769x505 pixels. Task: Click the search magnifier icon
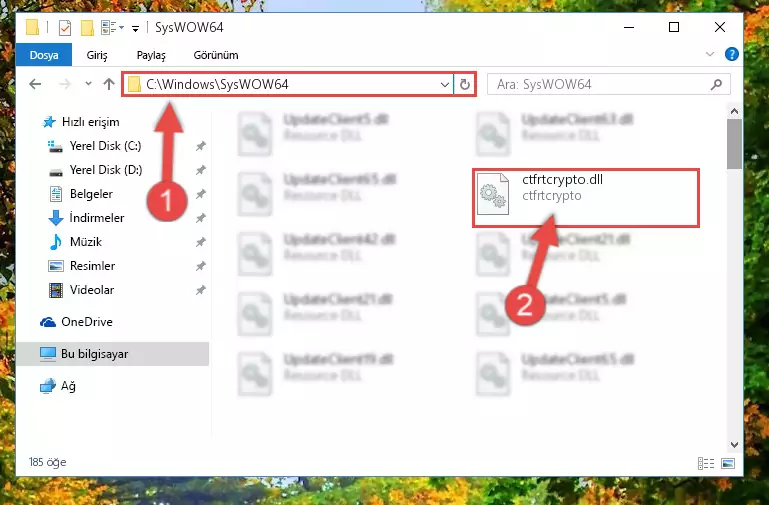(716, 84)
